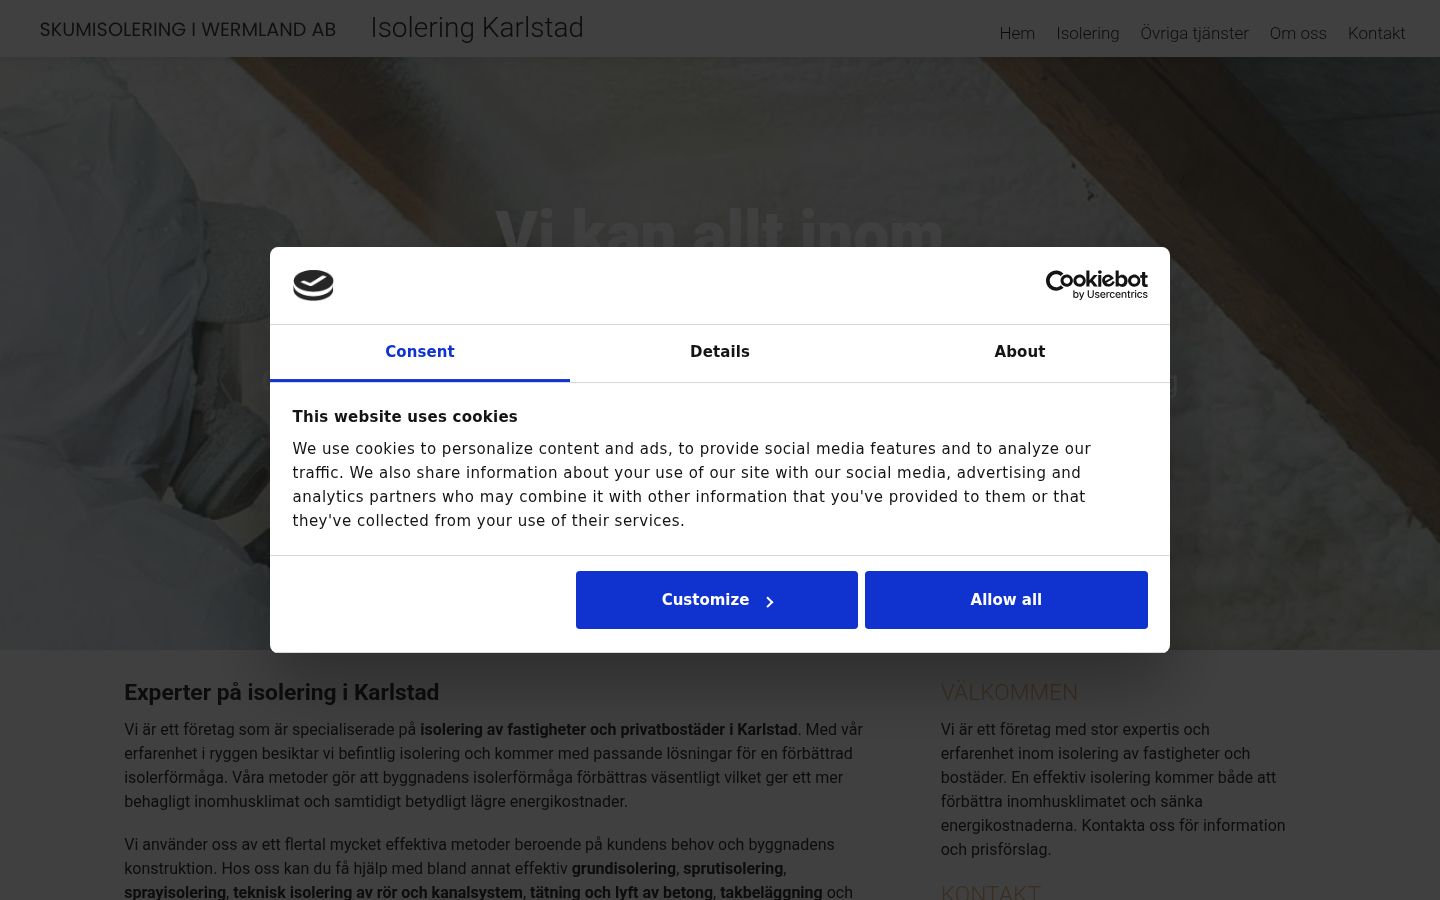Select the Consent tab
Image resolution: width=1440 pixels, height=900 pixels.
[420, 352]
